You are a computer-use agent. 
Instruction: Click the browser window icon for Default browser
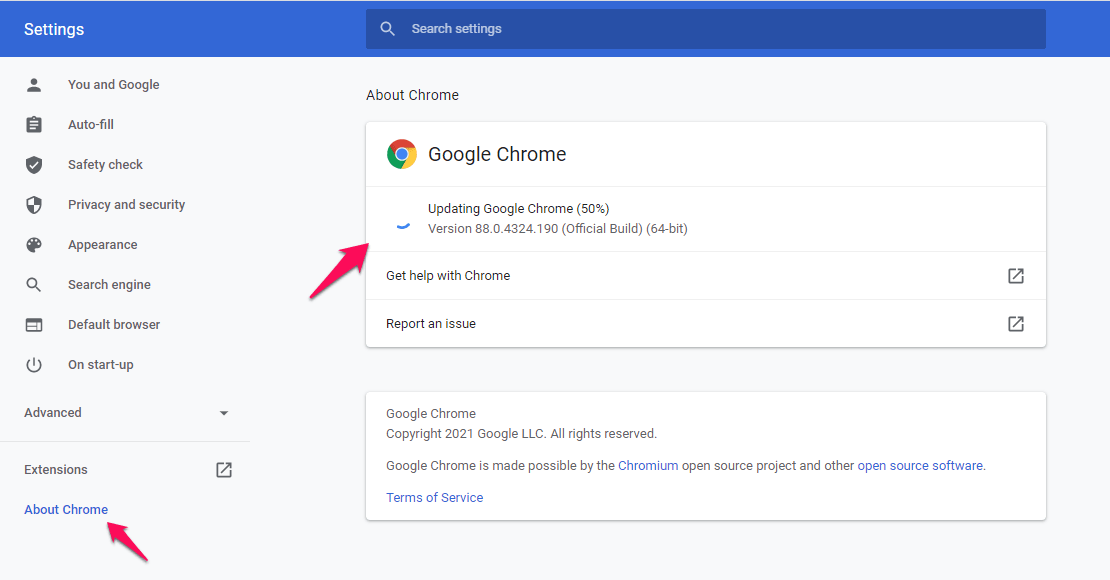pyautogui.click(x=33, y=325)
